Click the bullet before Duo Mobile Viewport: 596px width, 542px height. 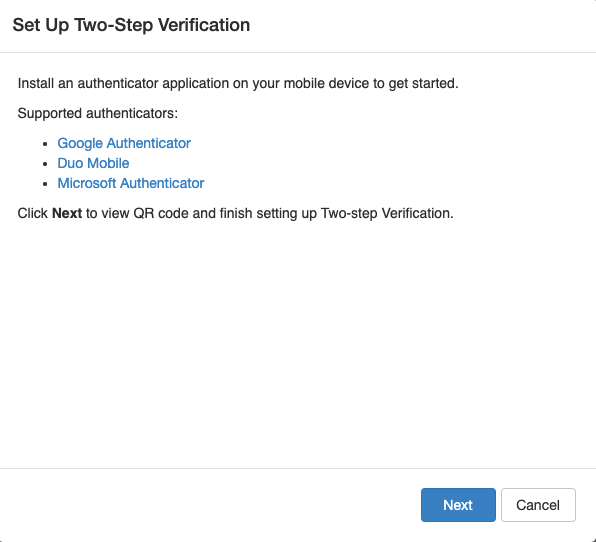click(x=45, y=164)
